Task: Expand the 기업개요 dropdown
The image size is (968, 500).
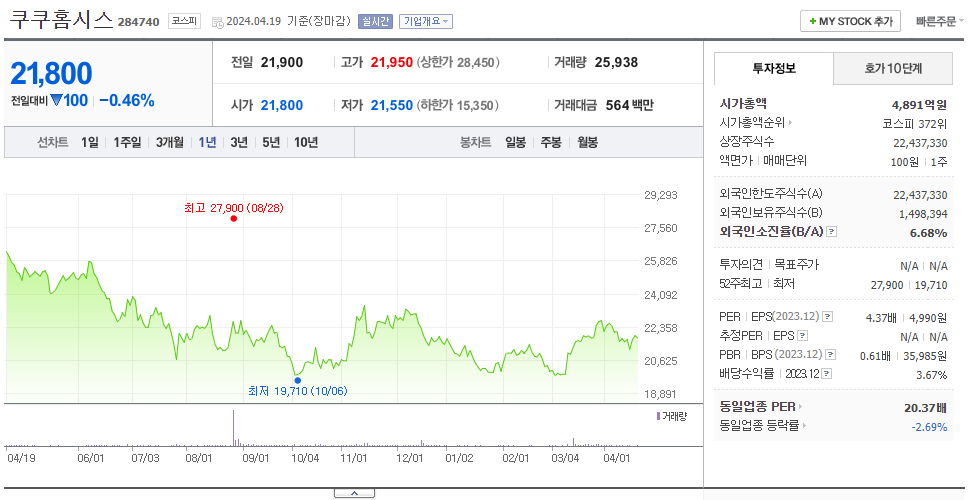Action: (426, 21)
